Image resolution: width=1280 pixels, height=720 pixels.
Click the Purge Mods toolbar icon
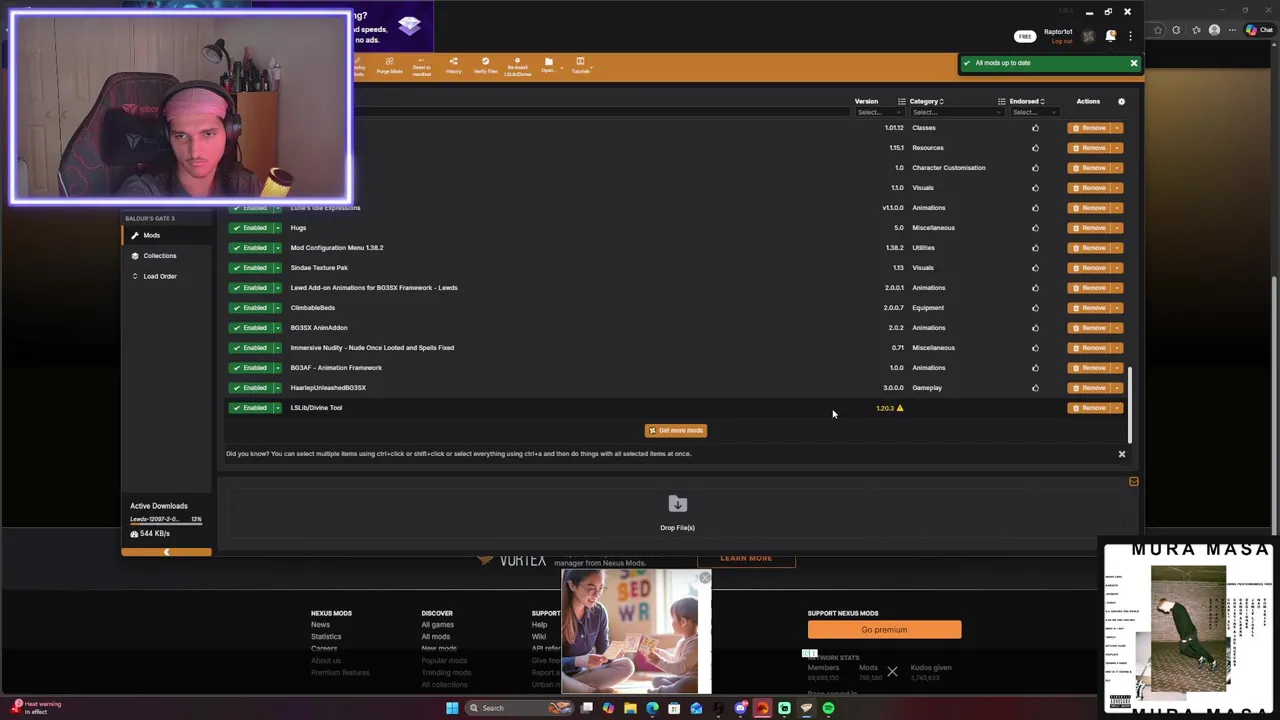pos(389,66)
